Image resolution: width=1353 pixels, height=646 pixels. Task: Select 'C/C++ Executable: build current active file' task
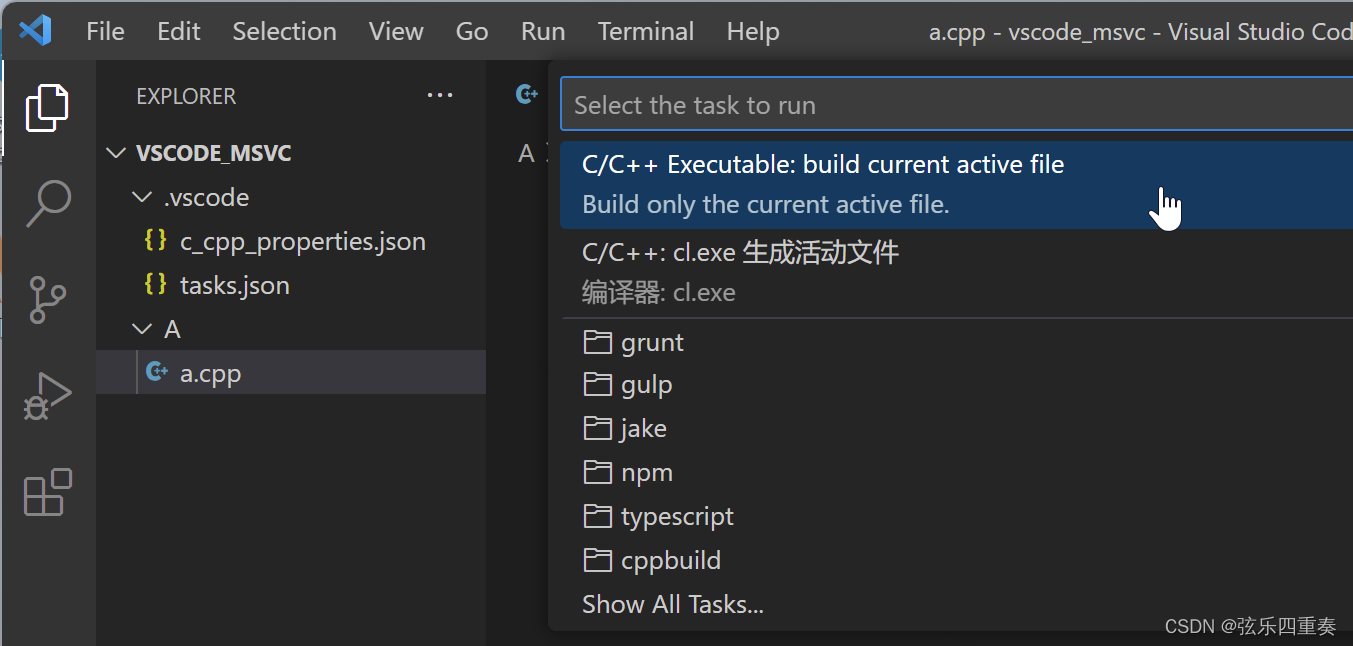point(822,165)
